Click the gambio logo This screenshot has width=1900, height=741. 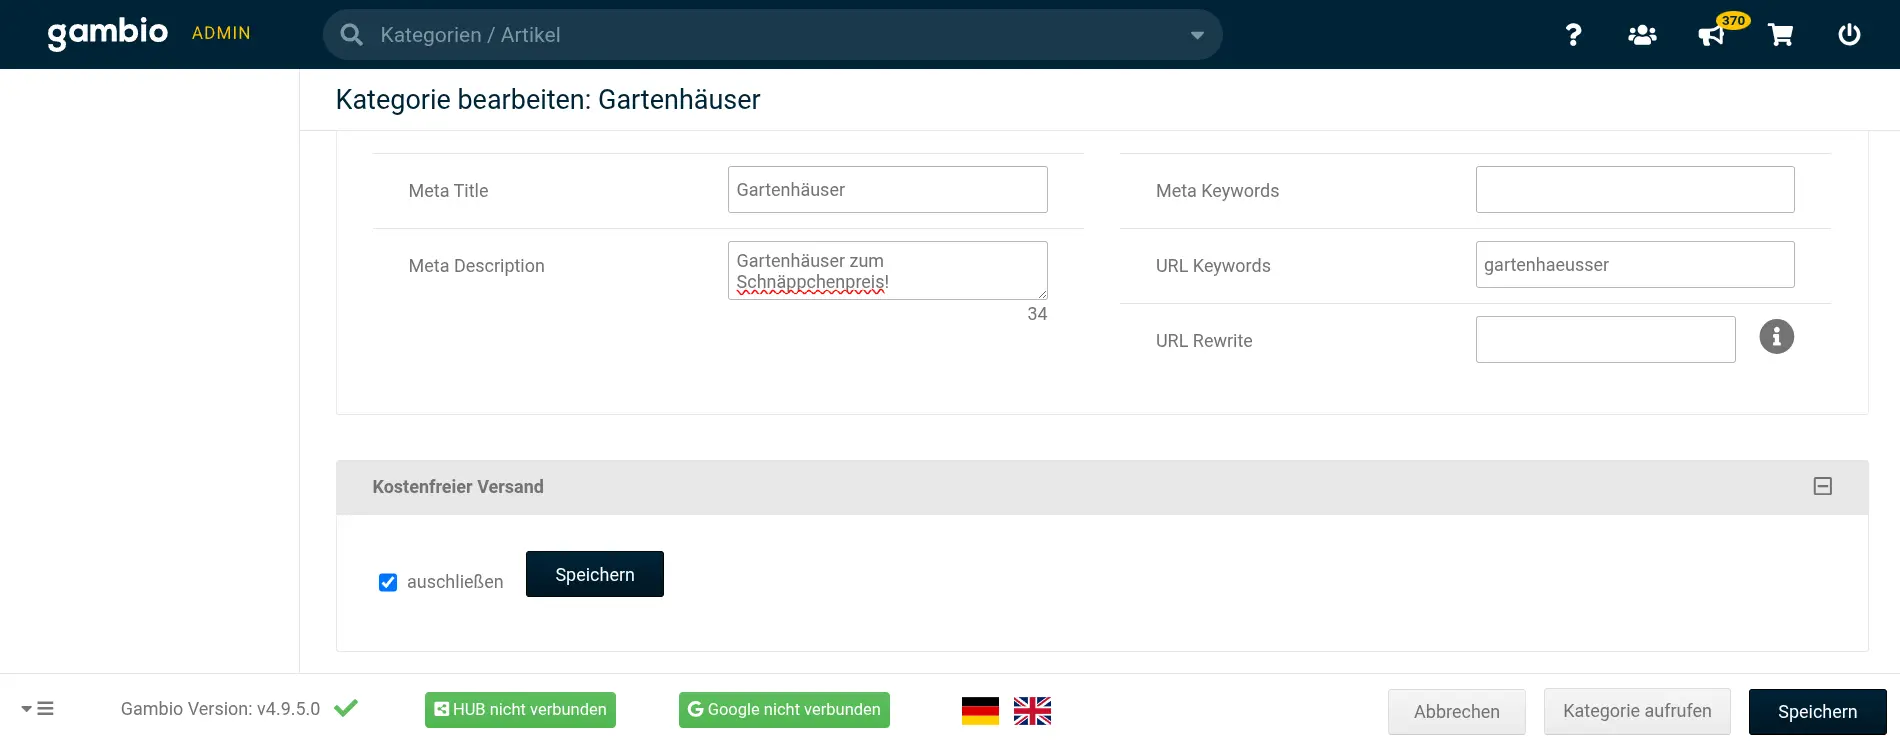tap(108, 33)
